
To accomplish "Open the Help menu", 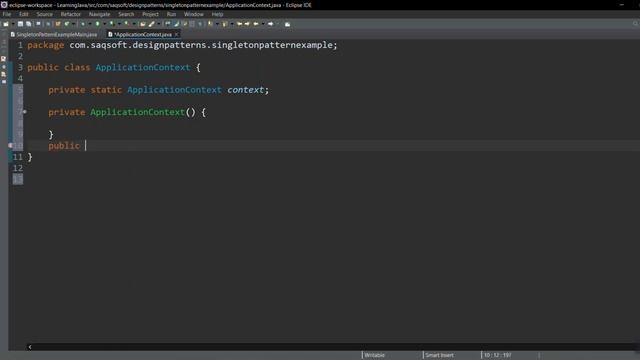I will point(217,14).
